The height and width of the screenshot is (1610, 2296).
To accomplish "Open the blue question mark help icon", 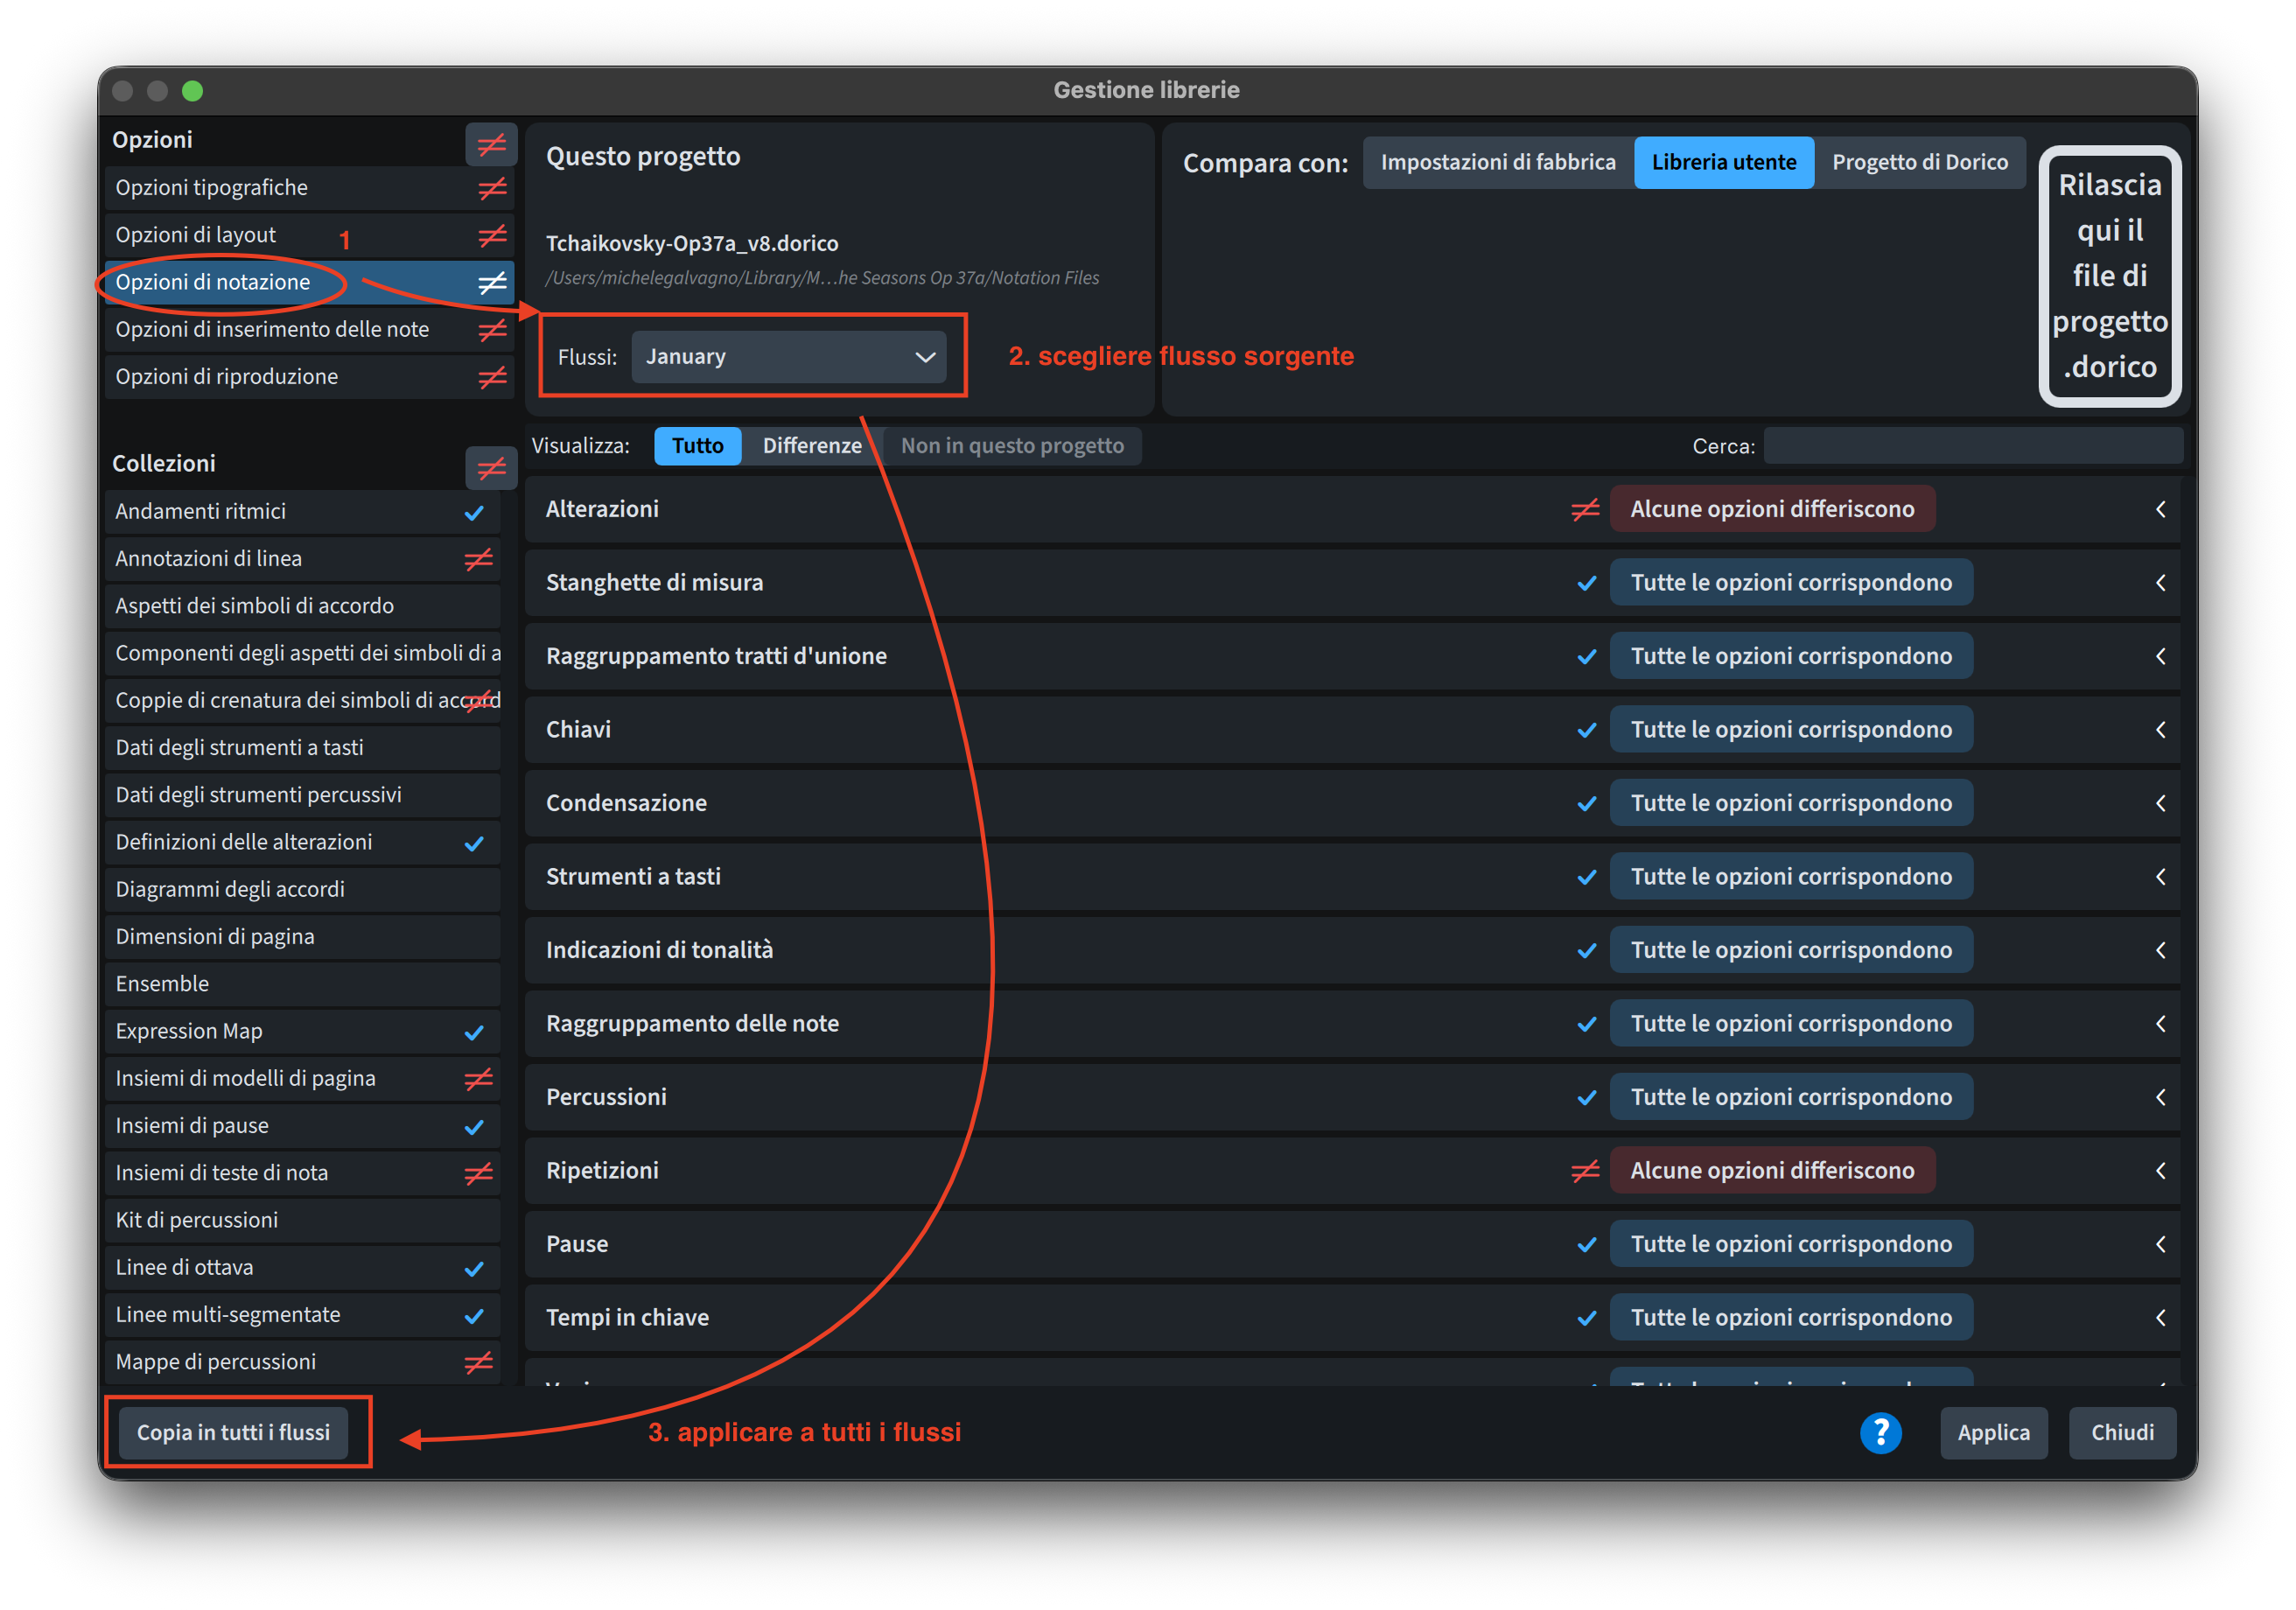I will pos(1880,1432).
